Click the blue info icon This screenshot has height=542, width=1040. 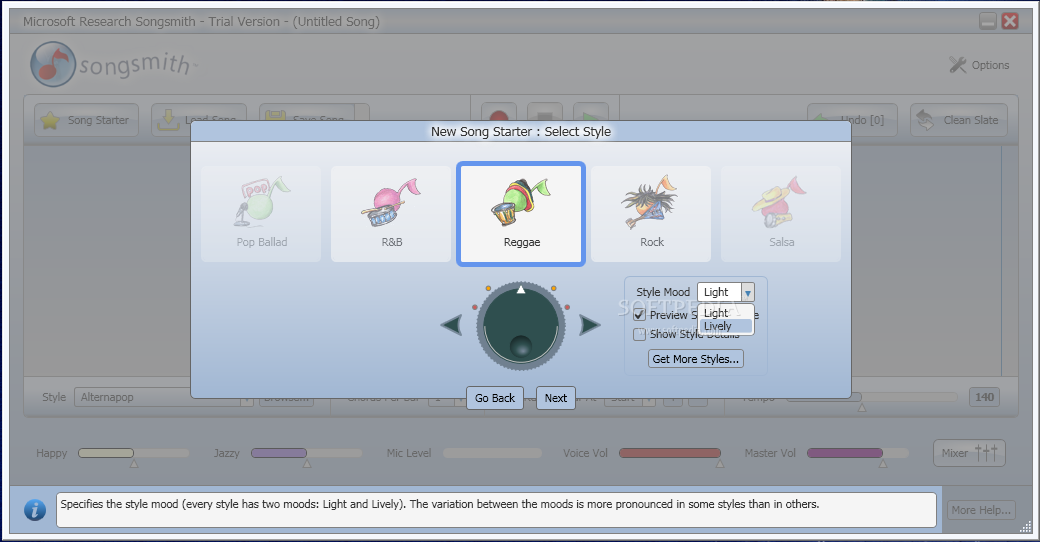click(34, 509)
